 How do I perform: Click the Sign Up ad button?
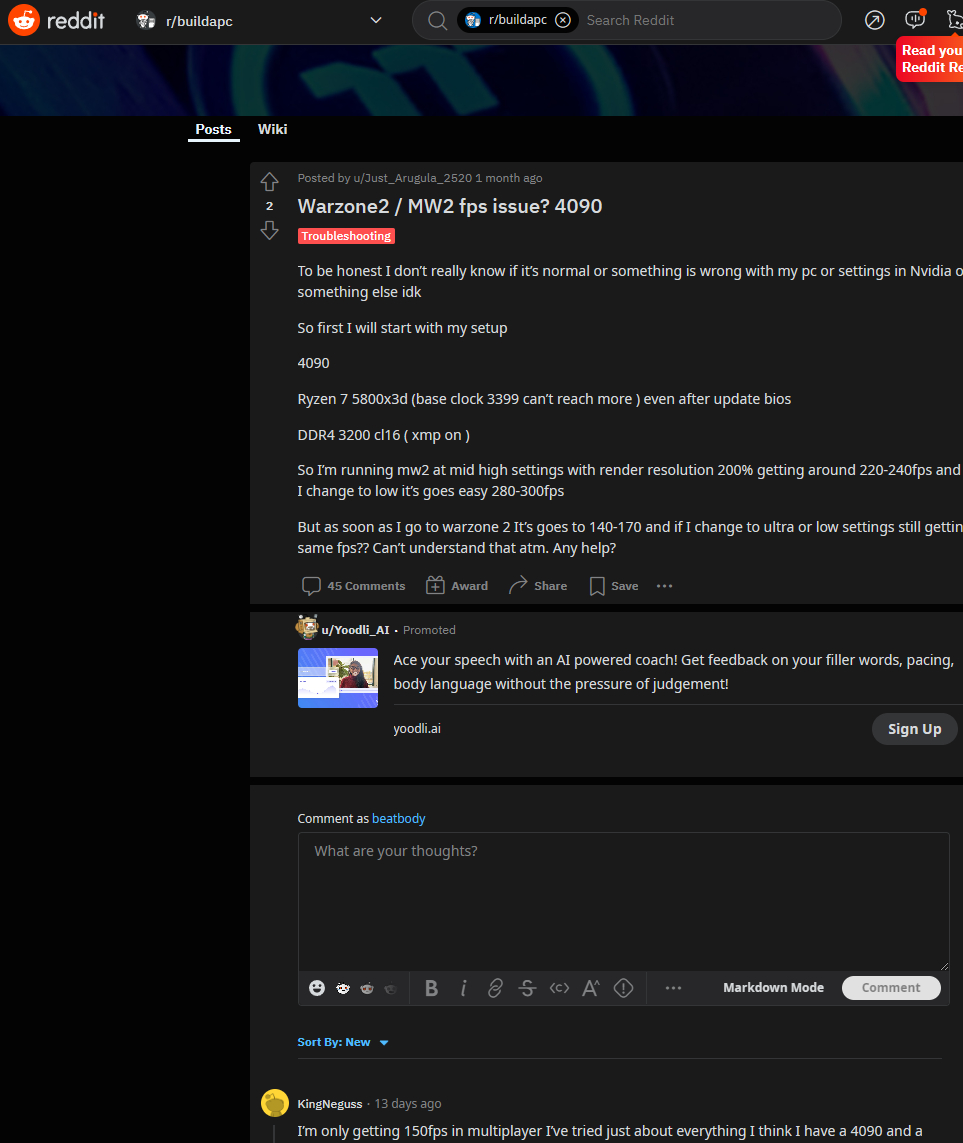coord(914,729)
